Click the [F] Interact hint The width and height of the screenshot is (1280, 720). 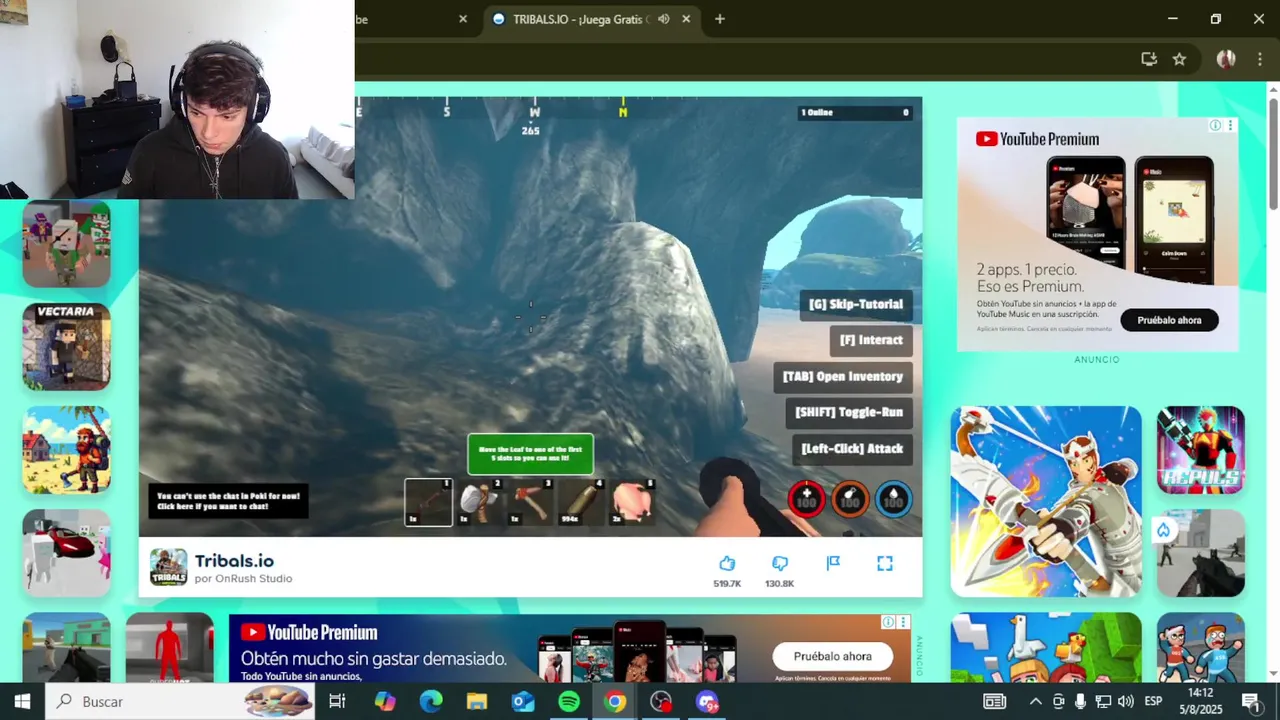click(871, 340)
